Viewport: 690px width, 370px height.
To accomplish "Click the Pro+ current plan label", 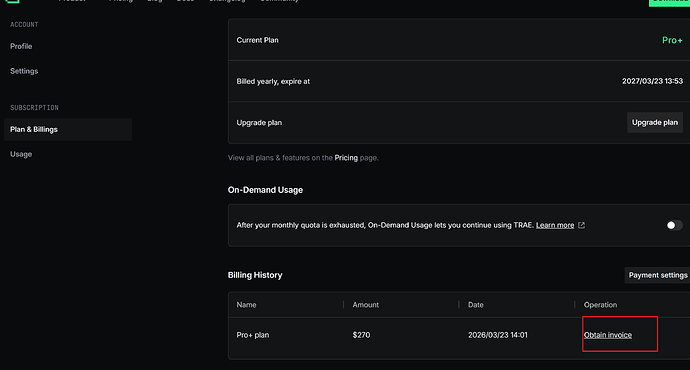I will 672,40.
